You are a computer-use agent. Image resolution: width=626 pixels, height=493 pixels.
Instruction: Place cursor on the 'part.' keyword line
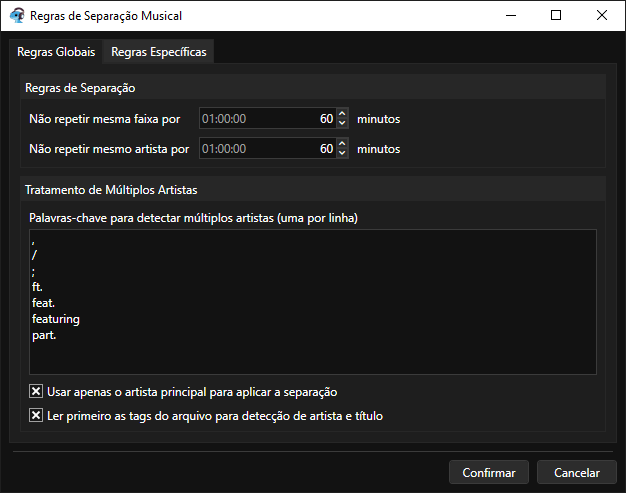[45, 335]
